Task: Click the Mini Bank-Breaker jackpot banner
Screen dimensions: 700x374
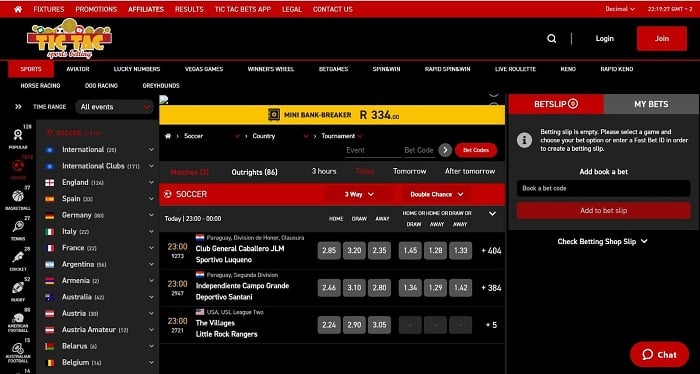Action: pos(332,115)
